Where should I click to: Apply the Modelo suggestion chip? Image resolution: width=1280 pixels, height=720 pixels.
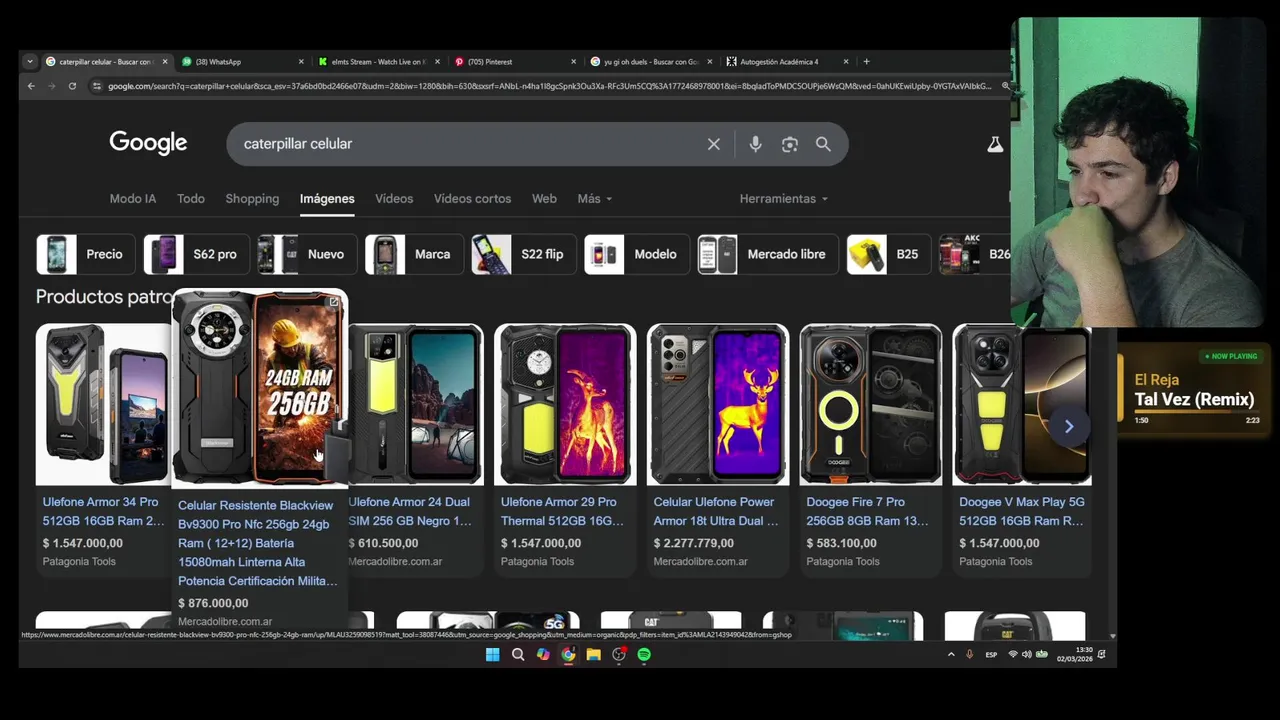637,255
